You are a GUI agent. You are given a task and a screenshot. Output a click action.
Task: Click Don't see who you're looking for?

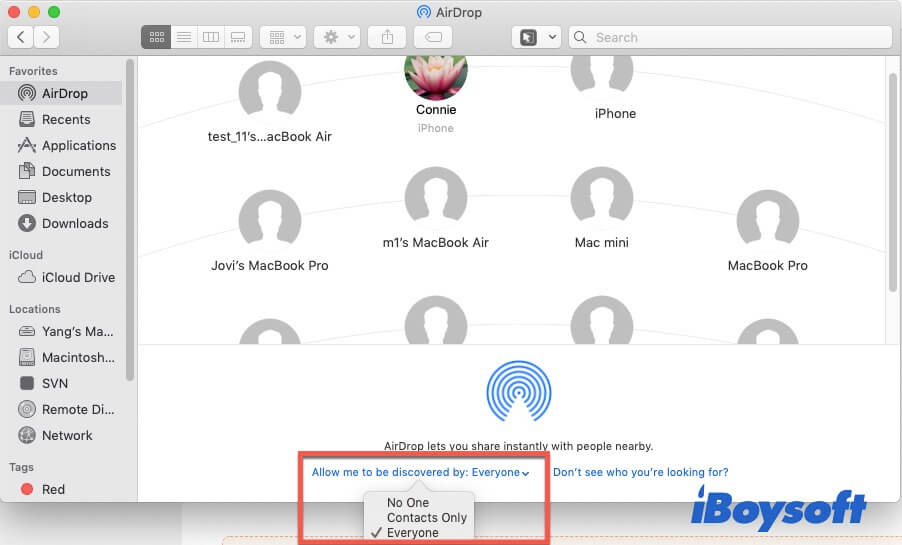point(640,472)
